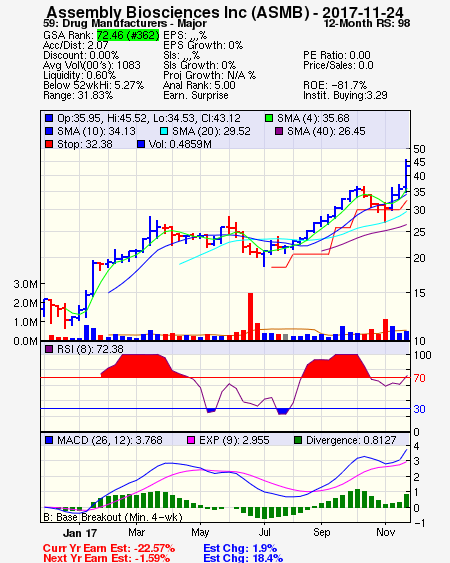Click the green SMA (4) legend swatch
Viewport: 450px width, 563px height.
[x=269, y=118]
